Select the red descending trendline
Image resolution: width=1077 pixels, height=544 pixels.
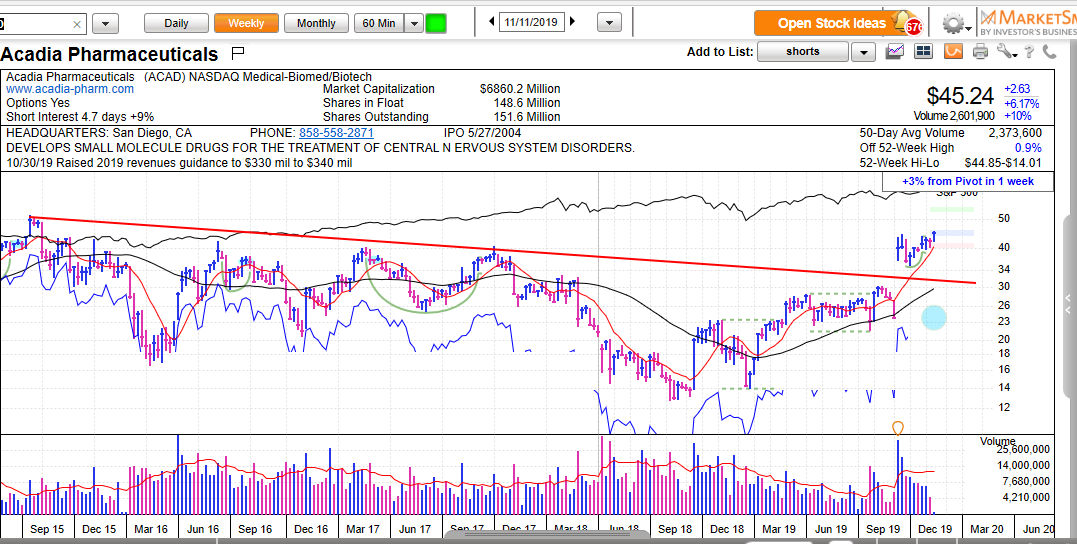tap(501, 251)
